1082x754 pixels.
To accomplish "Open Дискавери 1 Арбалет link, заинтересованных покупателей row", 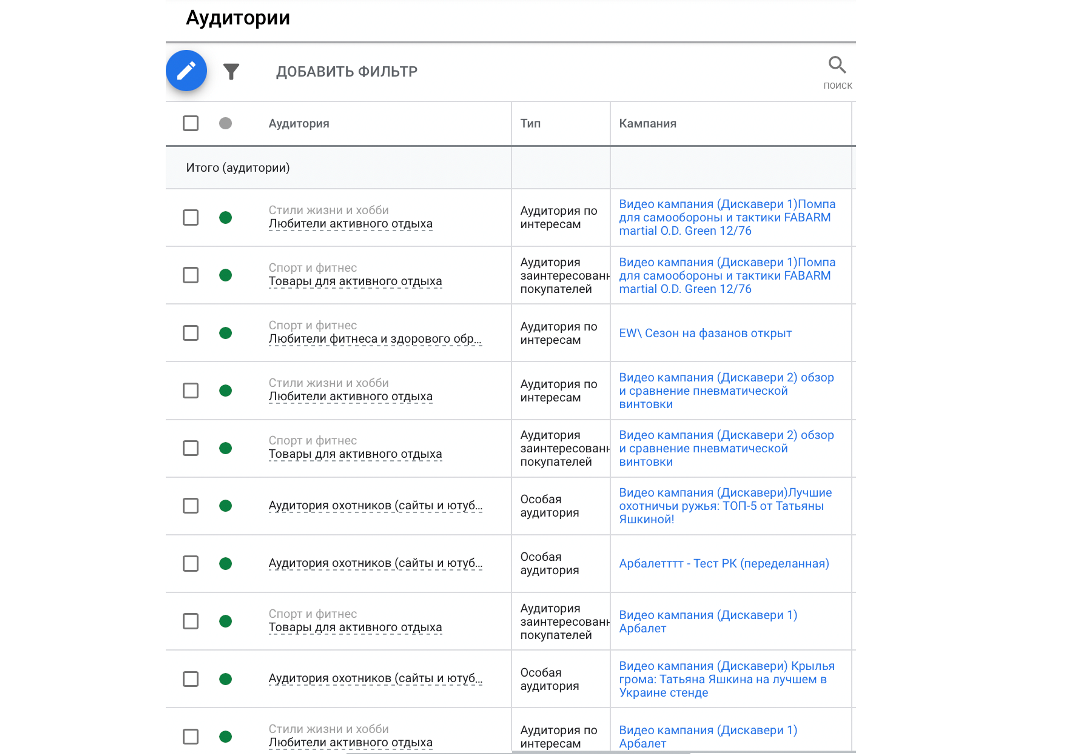I will click(x=708, y=621).
